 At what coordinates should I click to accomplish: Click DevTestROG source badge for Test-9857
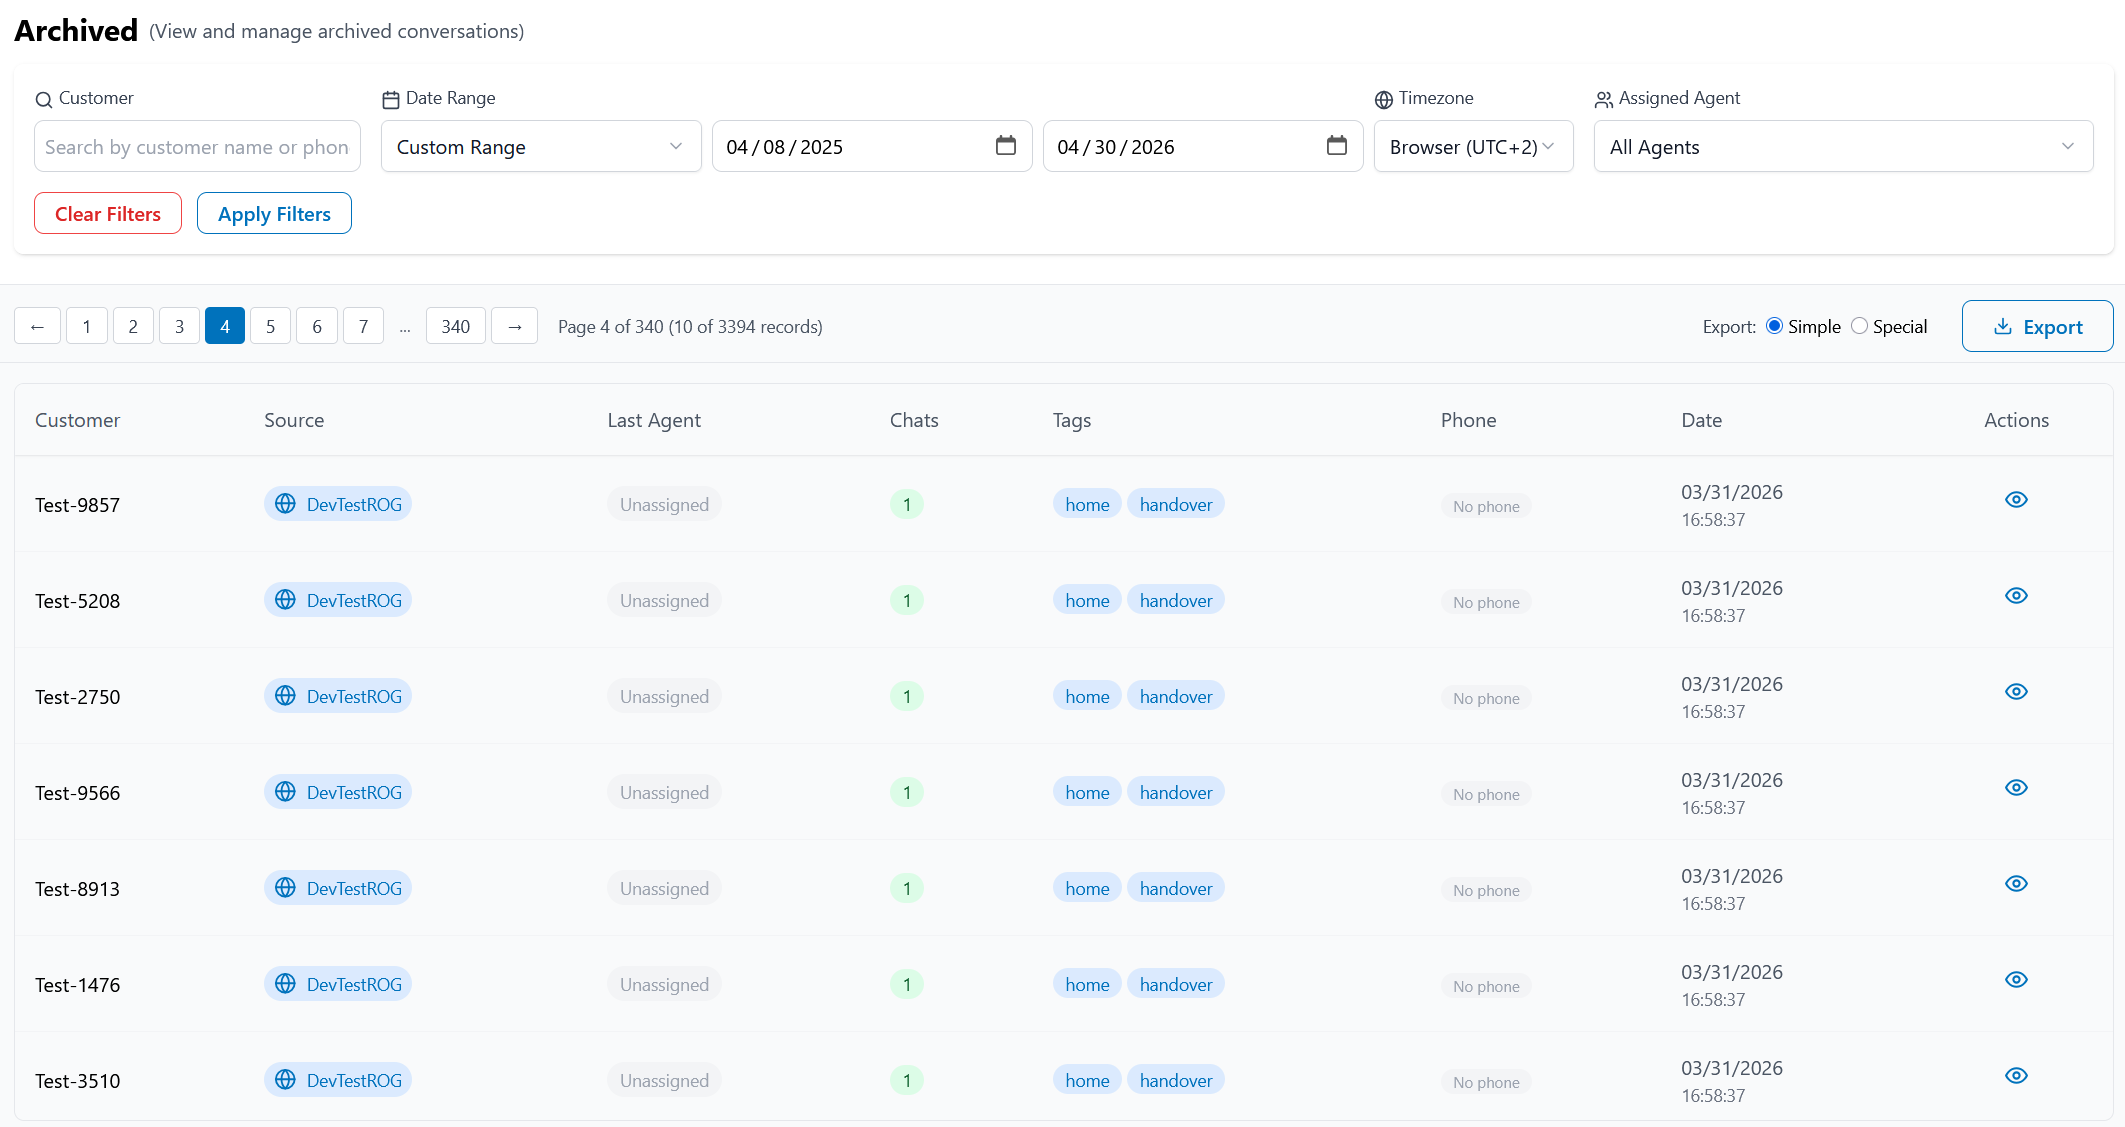(x=338, y=504)
